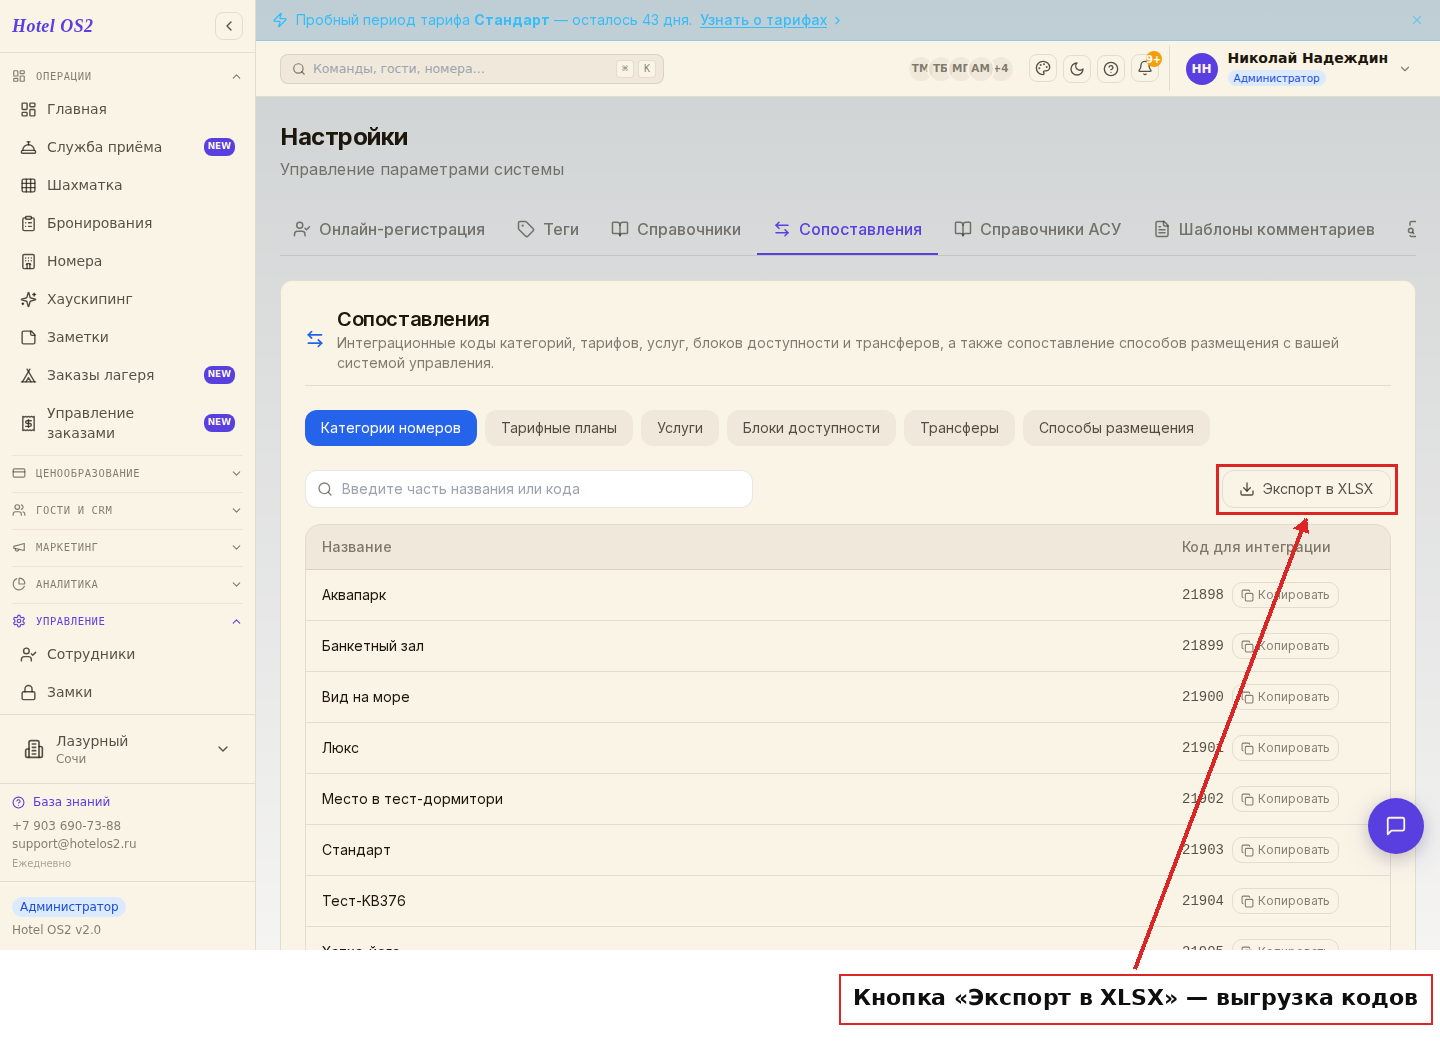The width and height of the screenshot is (1440, 1048).
Task: Focus the название или кода search field
Action: (529, 489)
